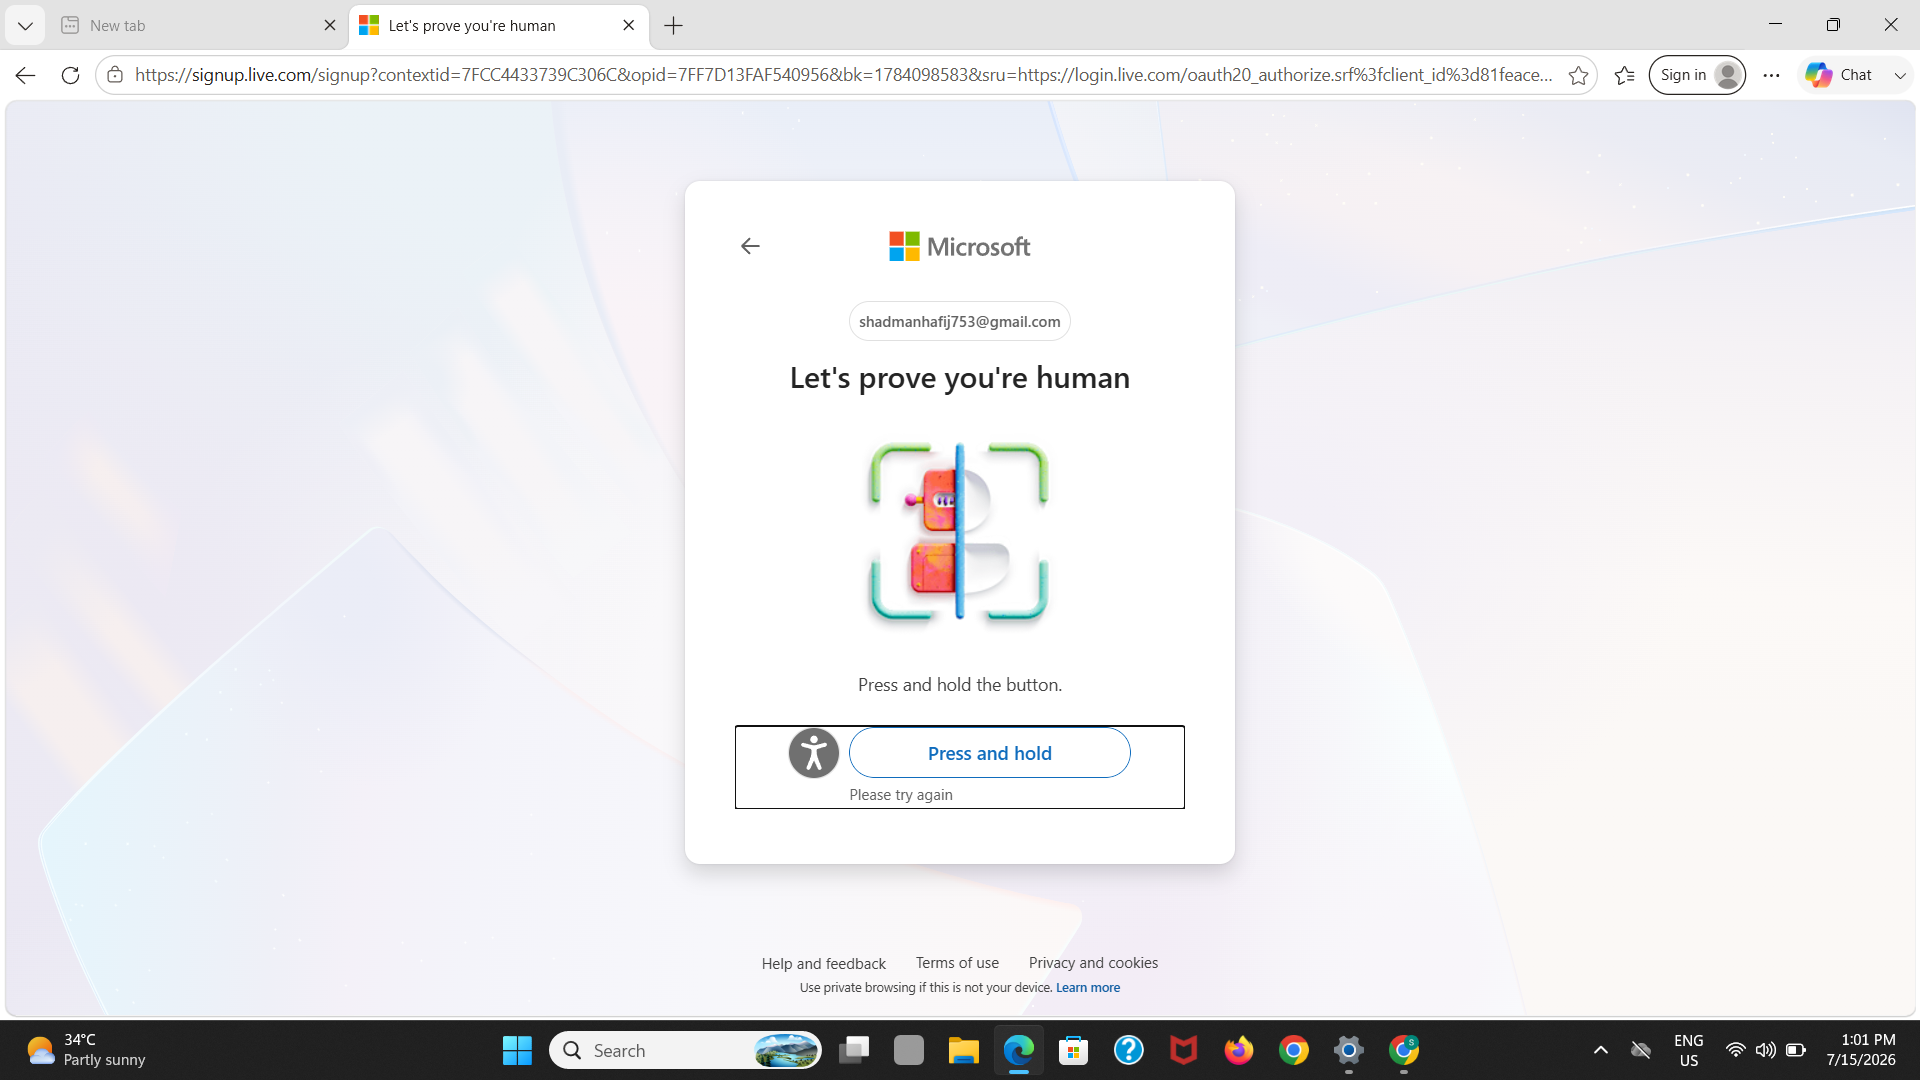Click the Press and hold verification button

point(989,753)
